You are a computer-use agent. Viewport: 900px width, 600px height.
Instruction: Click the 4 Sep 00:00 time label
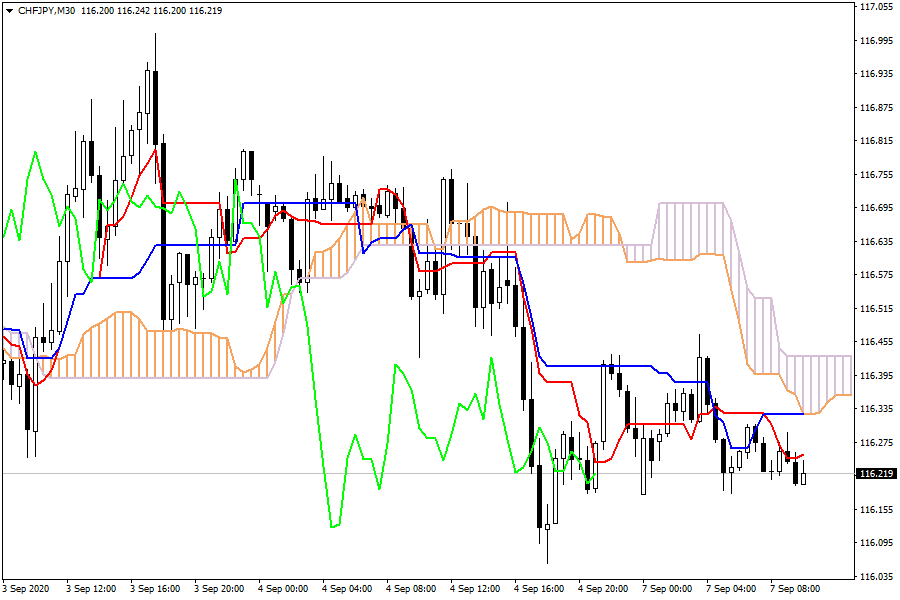point(282,588)
